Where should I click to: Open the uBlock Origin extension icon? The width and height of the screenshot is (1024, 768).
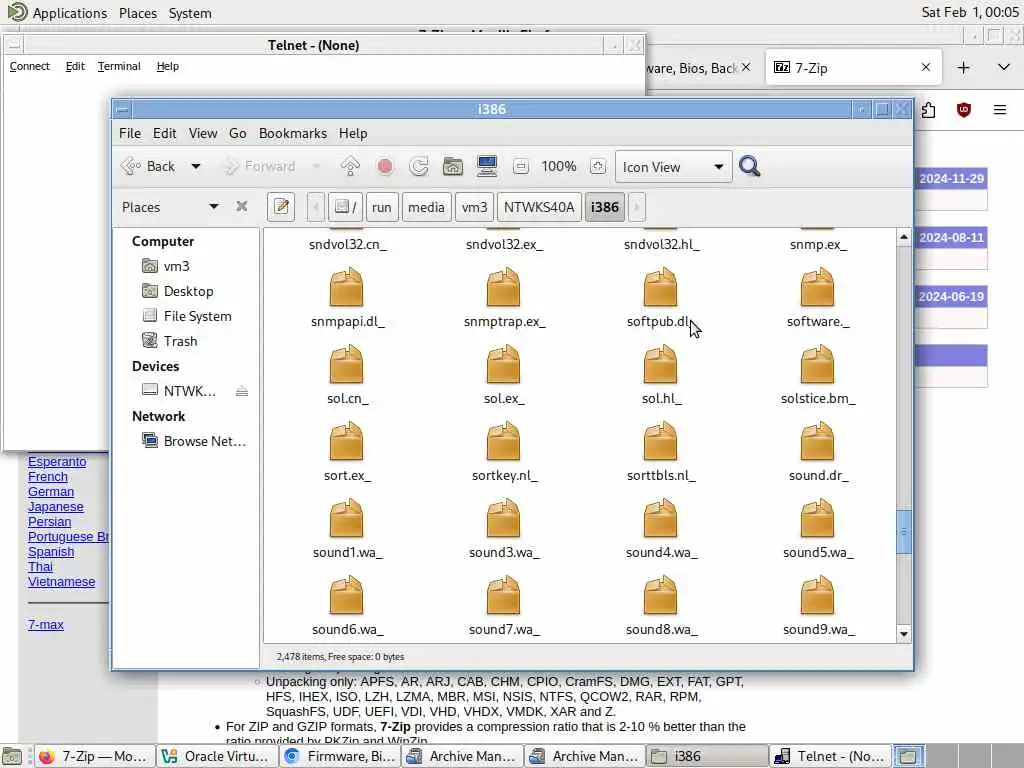tap(963, 110)
